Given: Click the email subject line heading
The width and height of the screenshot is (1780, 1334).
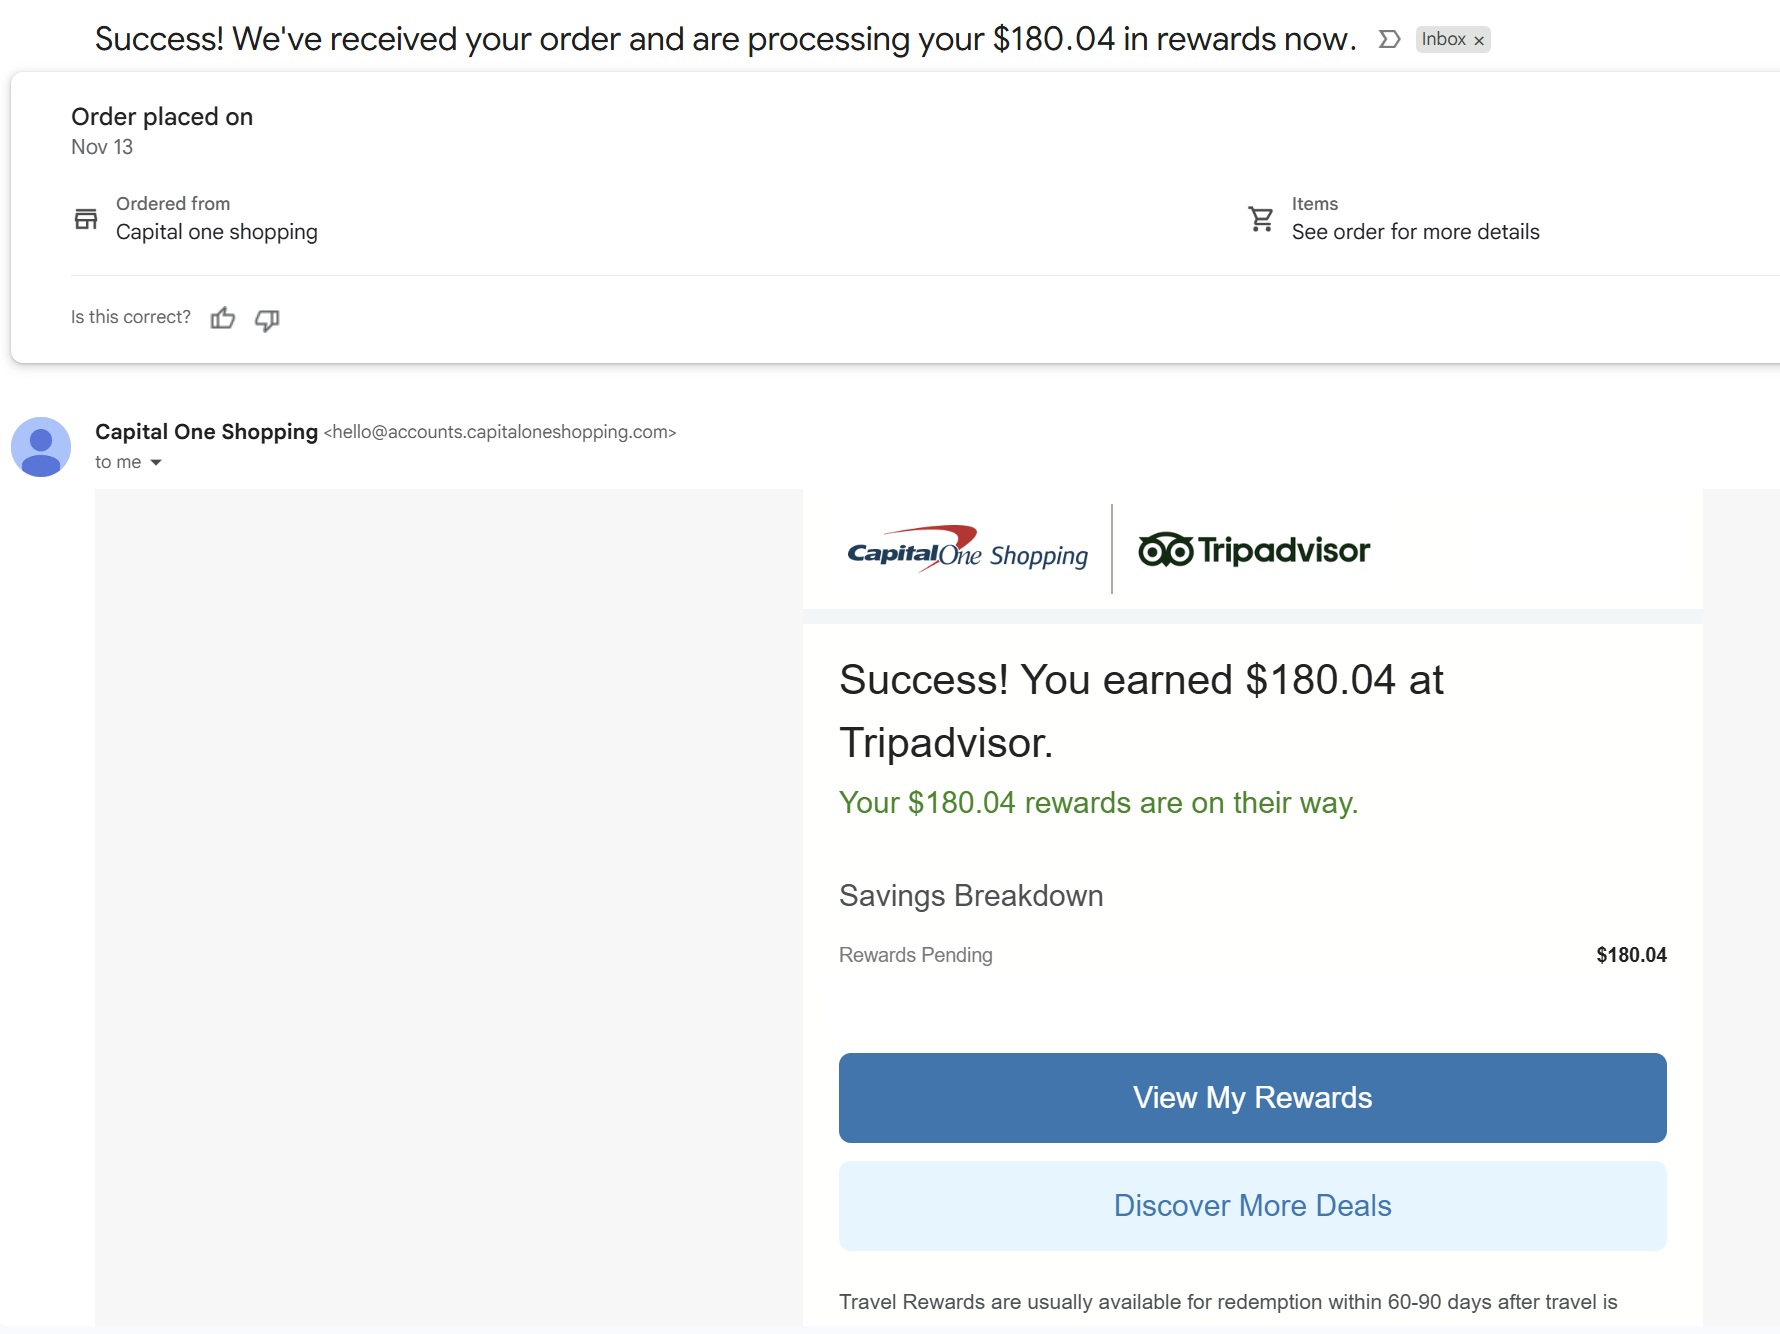Looking at the screenshot, I should point(725,39).
